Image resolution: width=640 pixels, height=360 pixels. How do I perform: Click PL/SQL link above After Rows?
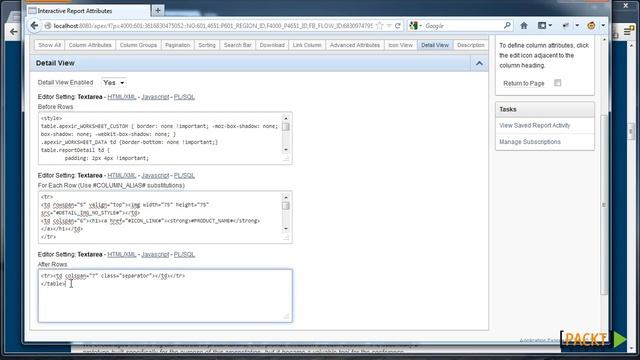click(x=184, y=254)
